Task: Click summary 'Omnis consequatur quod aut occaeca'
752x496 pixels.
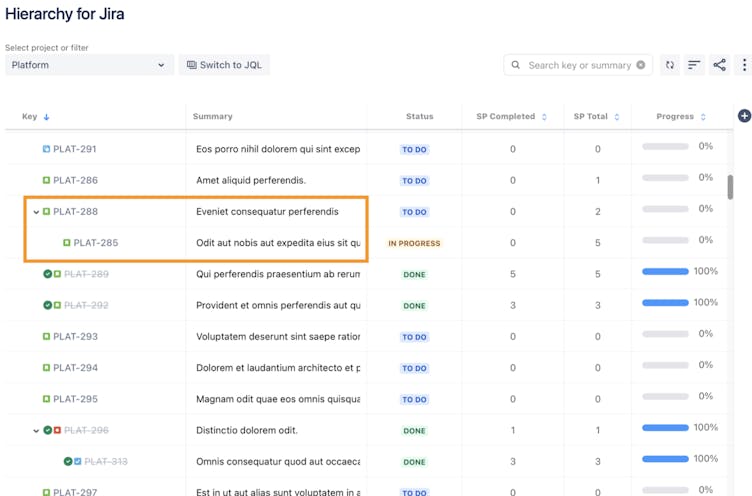Action: 278,461
